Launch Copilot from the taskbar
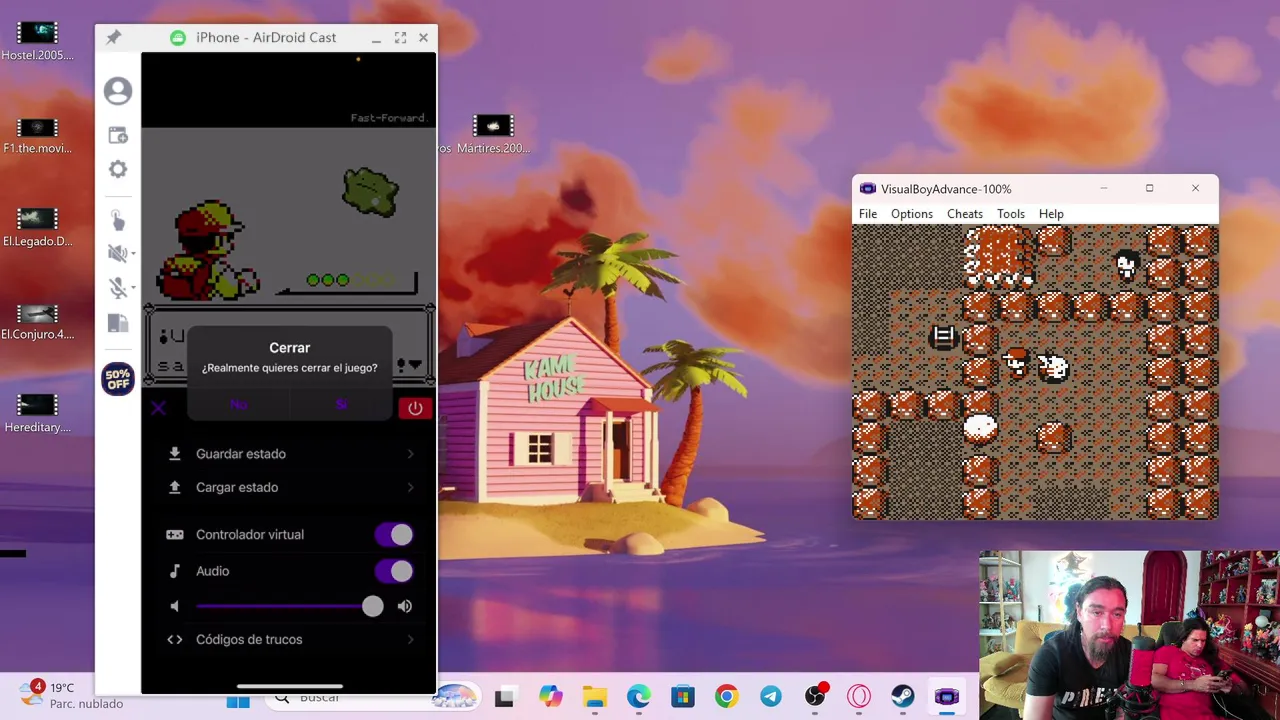This screenshot has width=1280, height=720. pos(550,697)
